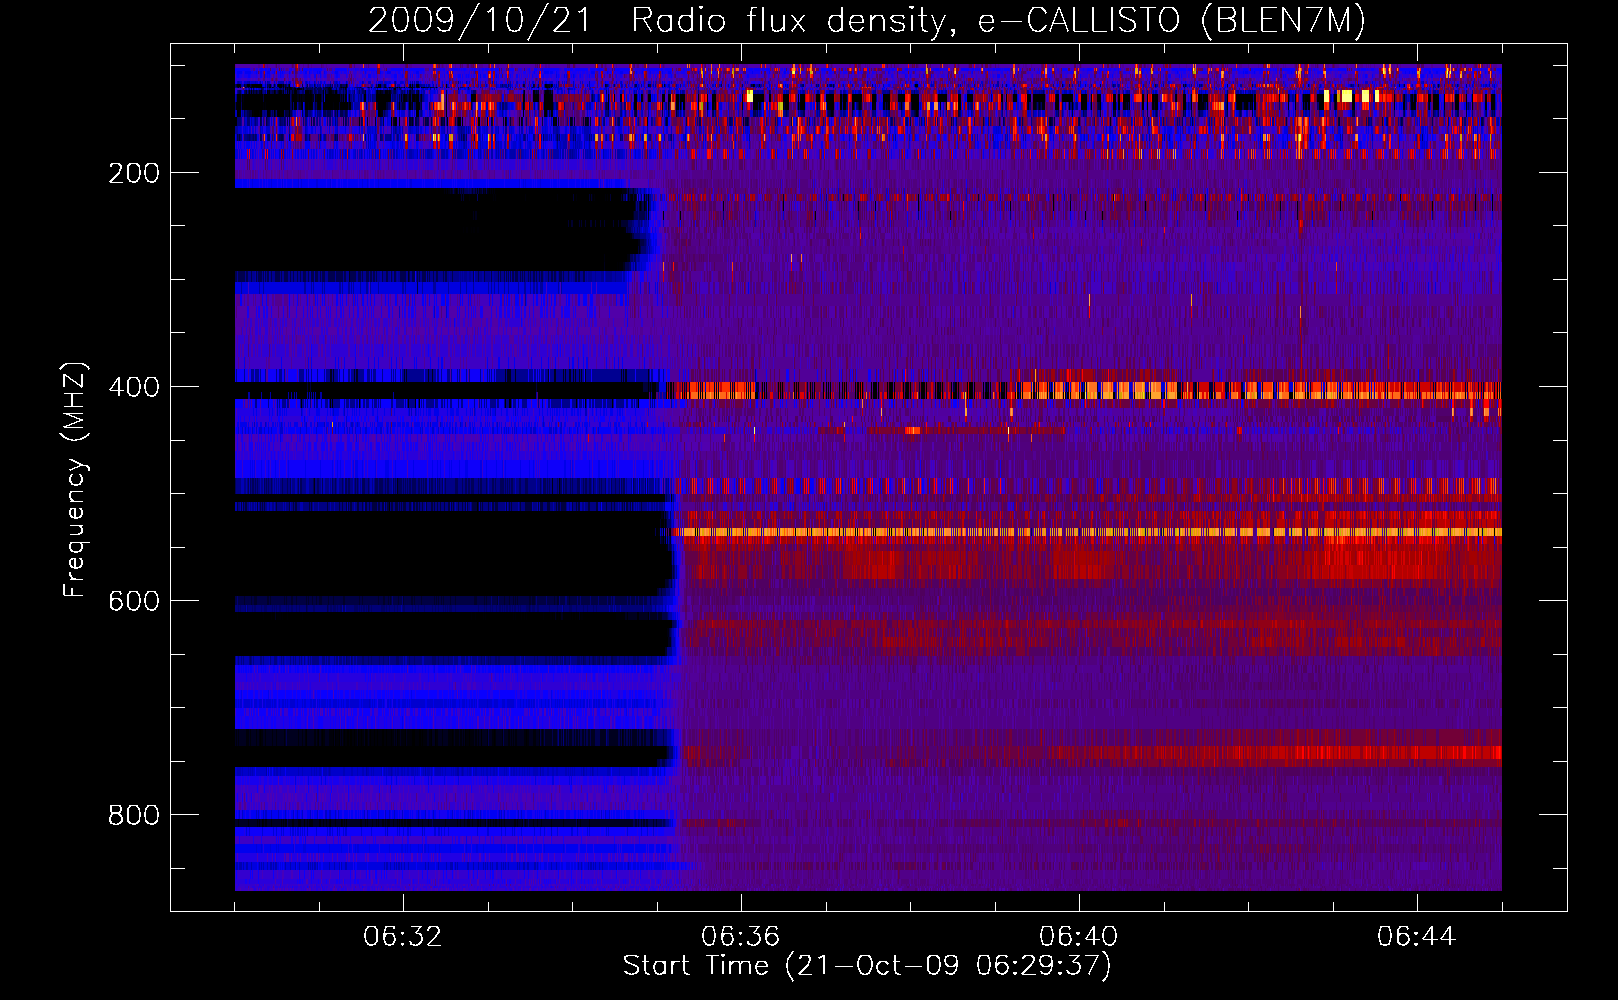This screenshot has width=1618, height=1000.
Task: Click the 'Frequency (MHZ)' axis title
Action: pos(75,479)
